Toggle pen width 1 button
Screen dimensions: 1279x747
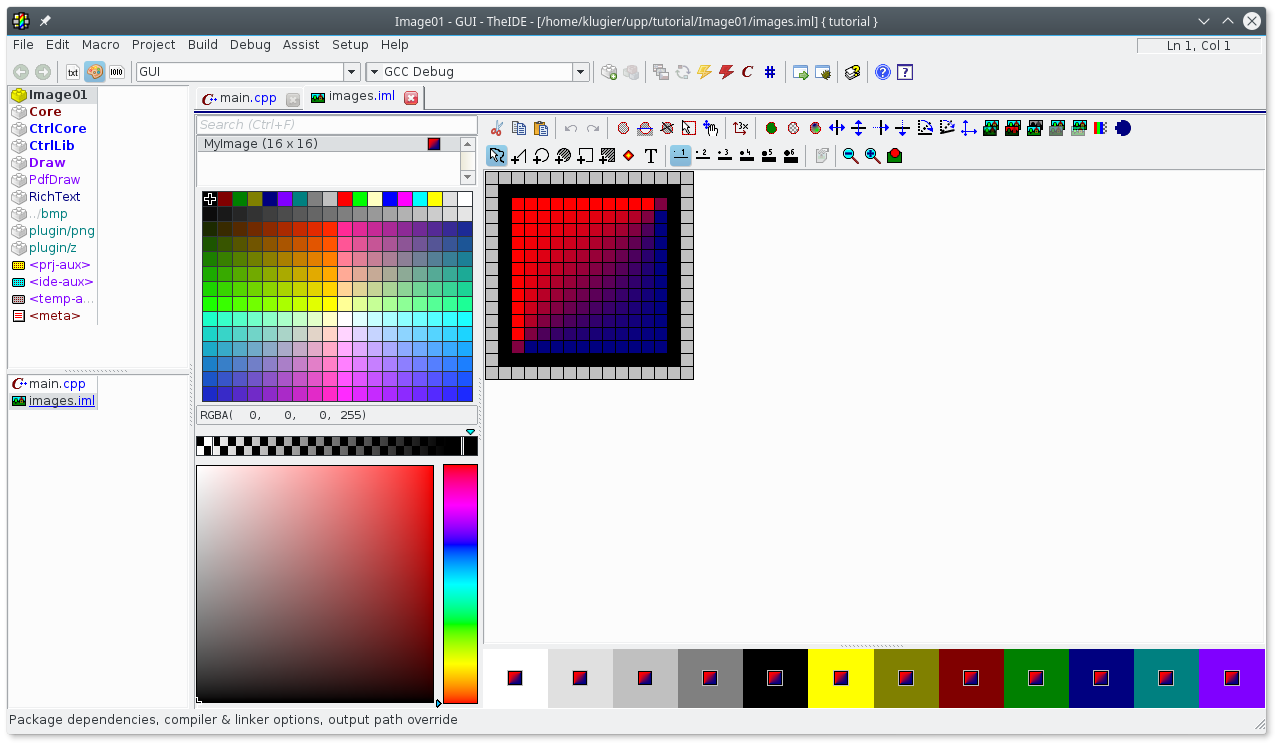(x=681, y=156)
